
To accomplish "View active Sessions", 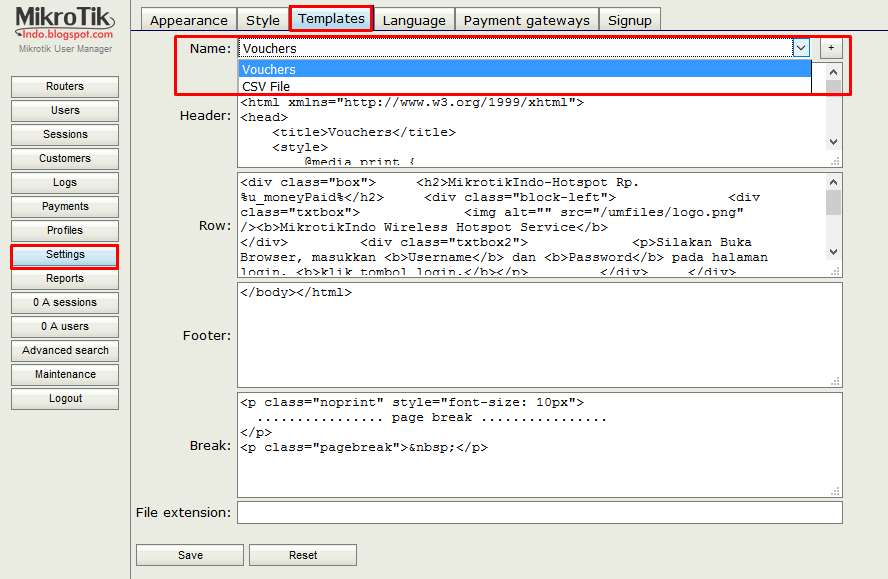I will tap(64, 135).
